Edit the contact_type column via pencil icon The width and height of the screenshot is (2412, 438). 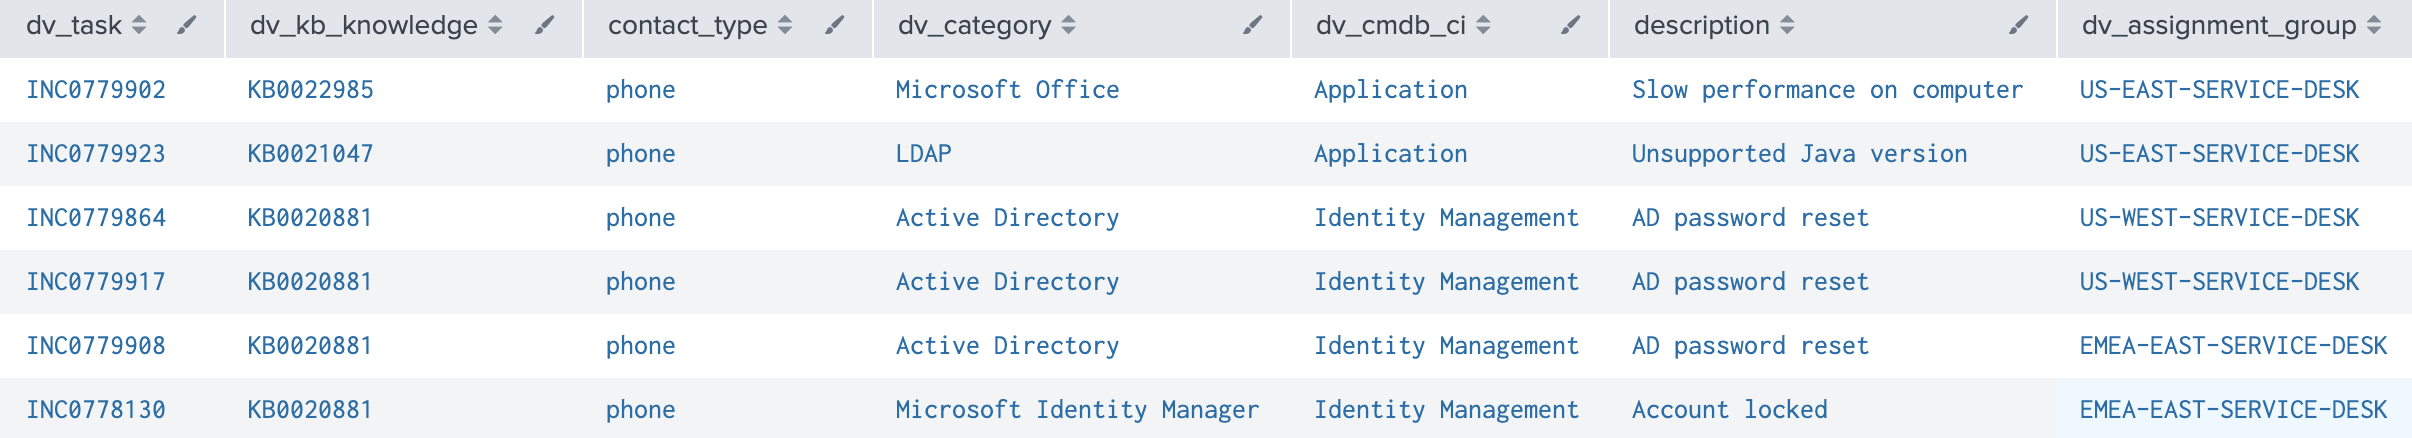tap(835, 26)
